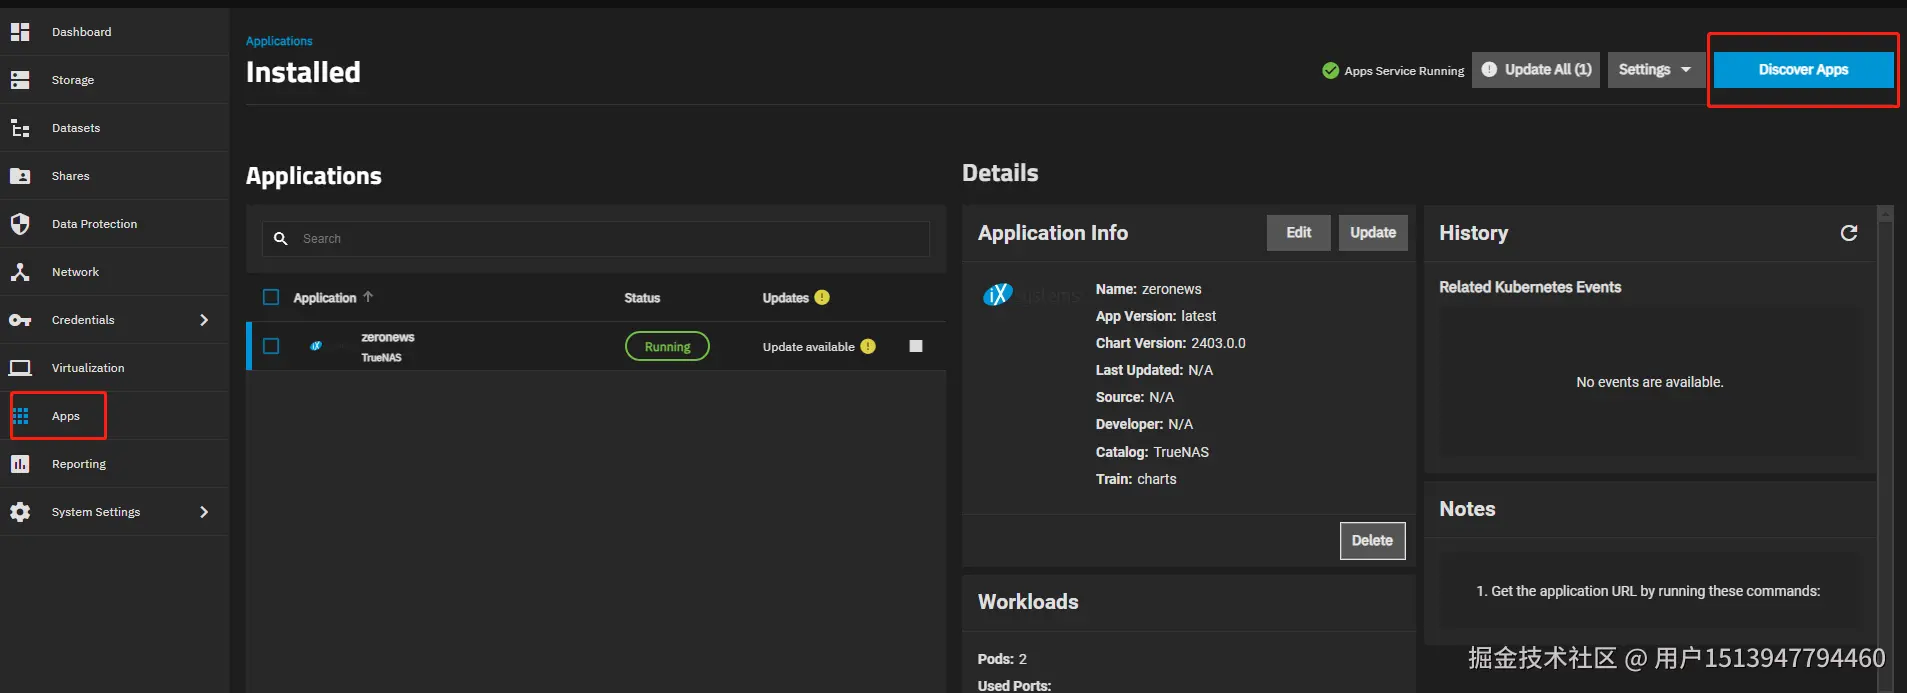The height and width of the screenshot is (693, 1907).
Task: Toggle the select-all applications checkbox
Action: click(271, 297)
